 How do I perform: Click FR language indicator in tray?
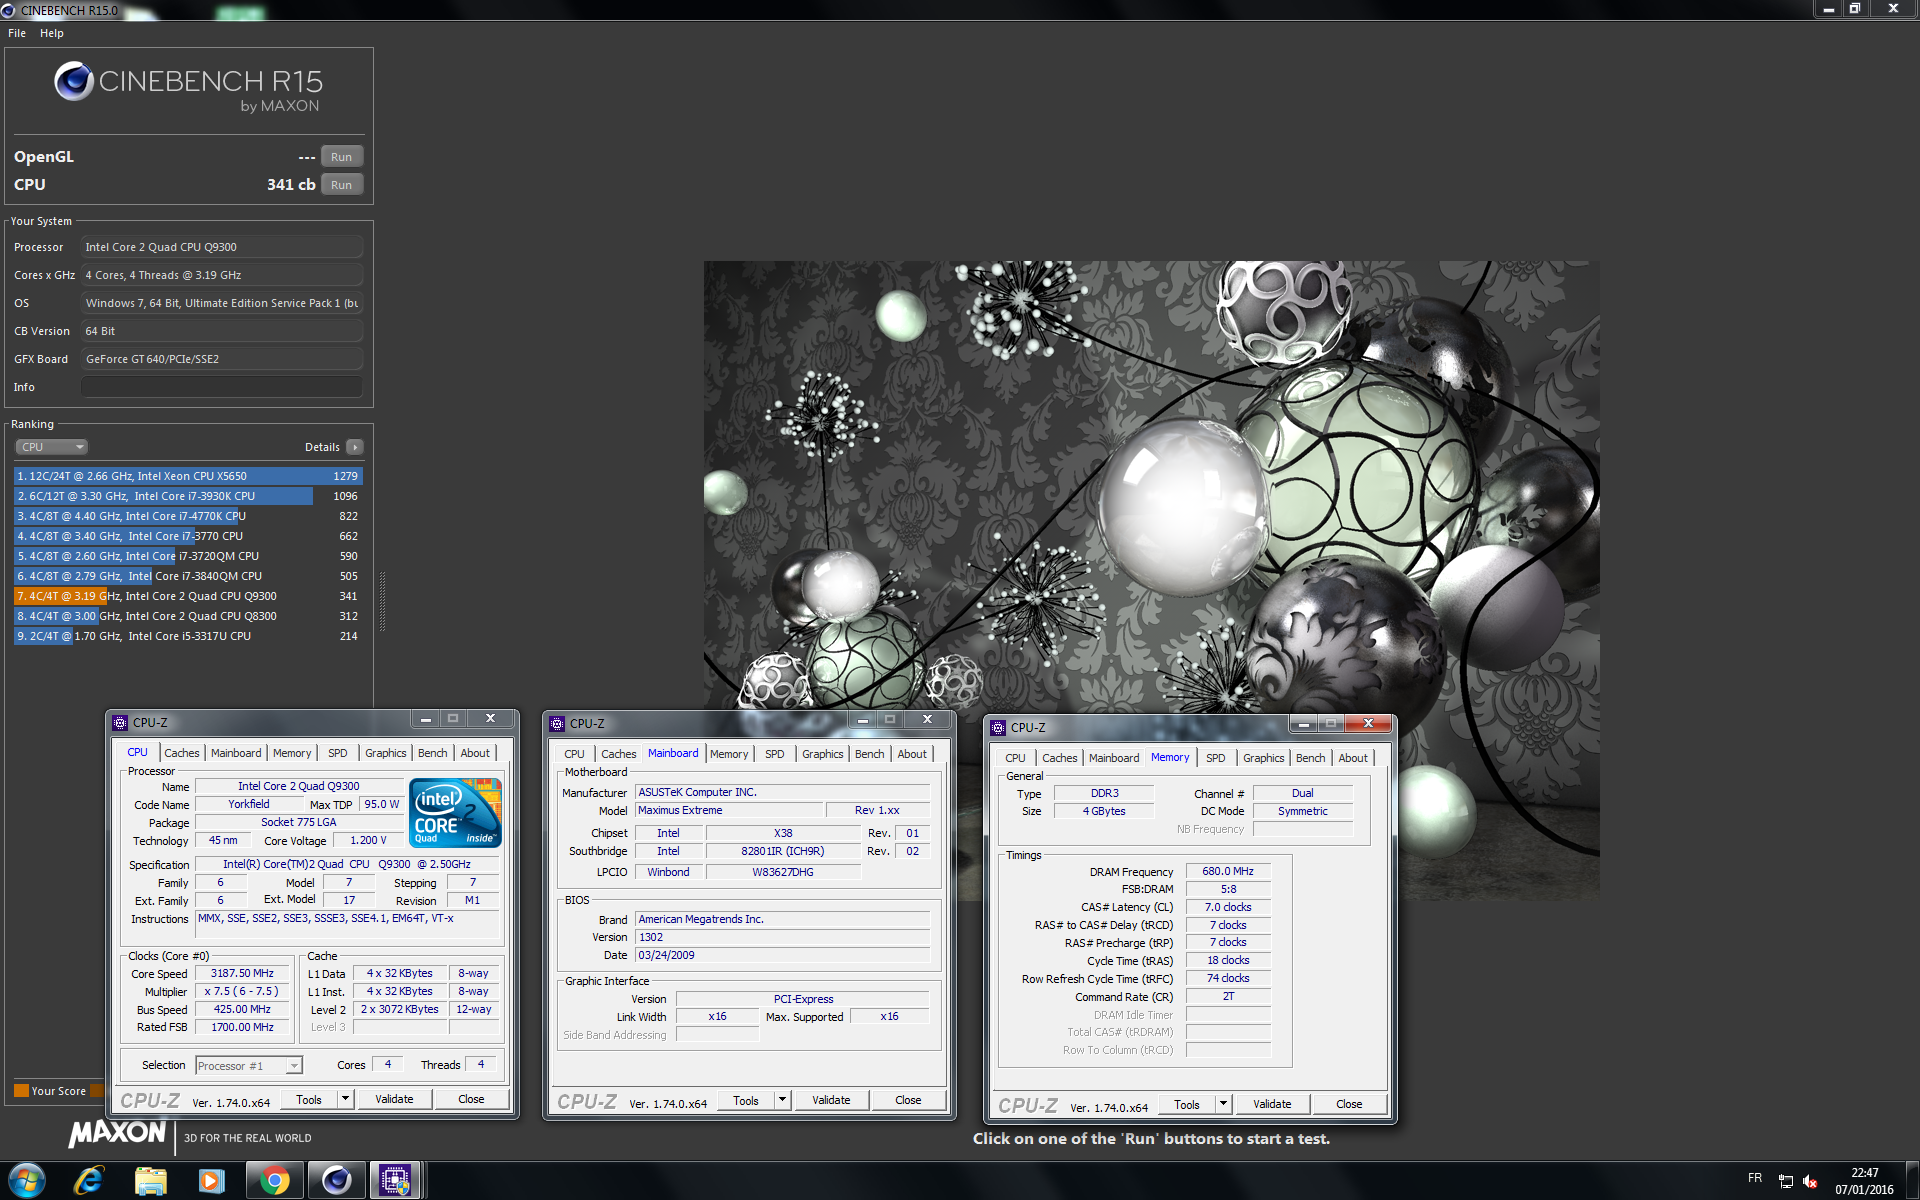coord(1755,1178)
